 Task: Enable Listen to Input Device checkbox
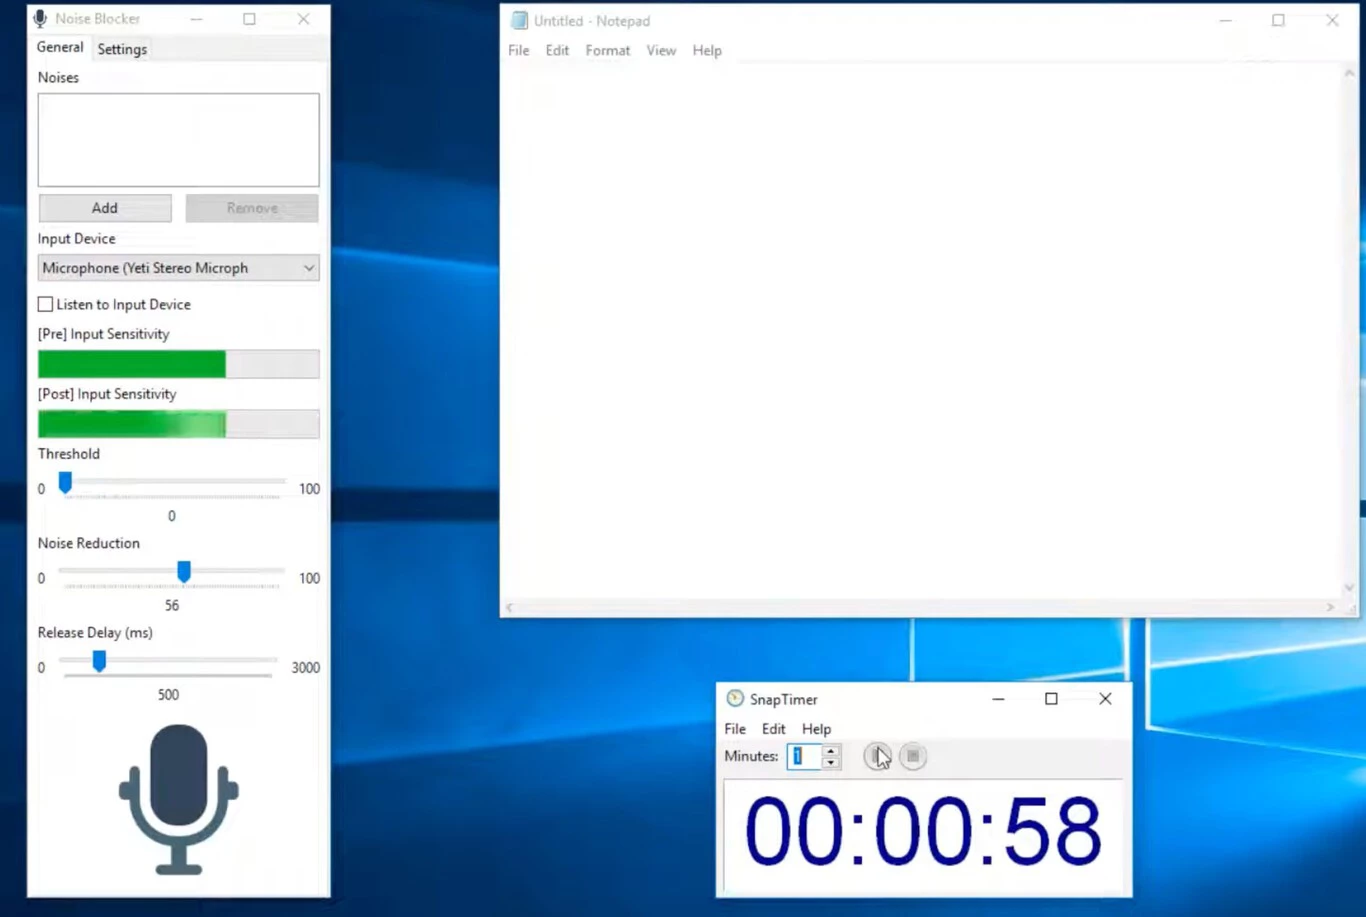[46, 304]
